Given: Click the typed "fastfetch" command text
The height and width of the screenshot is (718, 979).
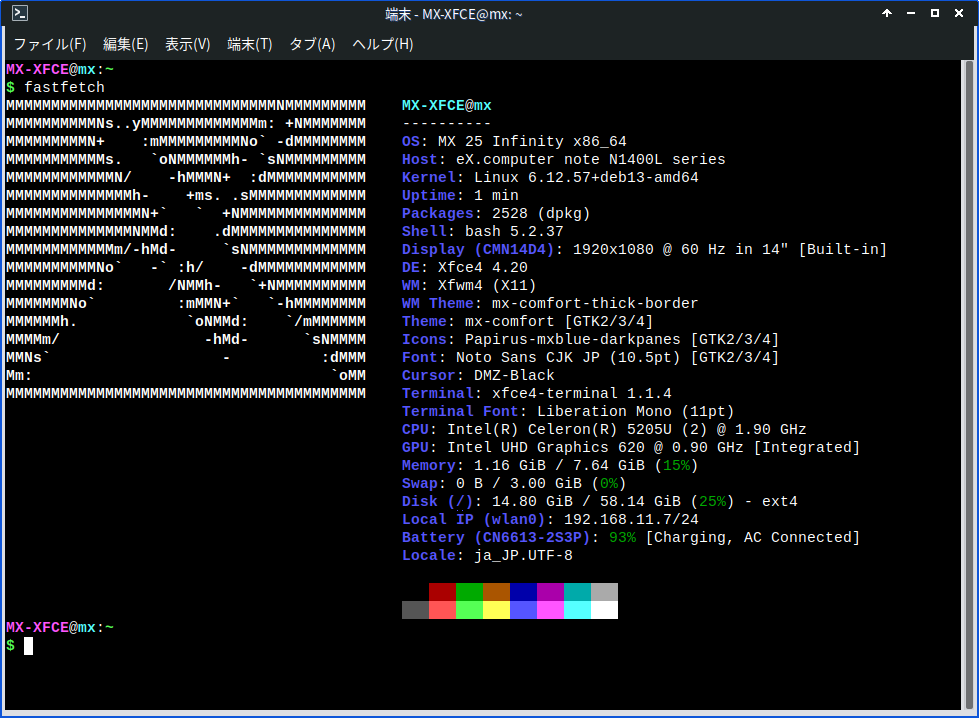Looking at the screenshot, I should [64, 88].
